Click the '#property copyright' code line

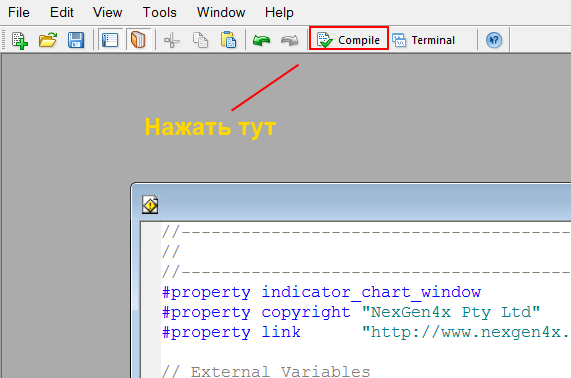pyautogui.click(x=351, y=312)
